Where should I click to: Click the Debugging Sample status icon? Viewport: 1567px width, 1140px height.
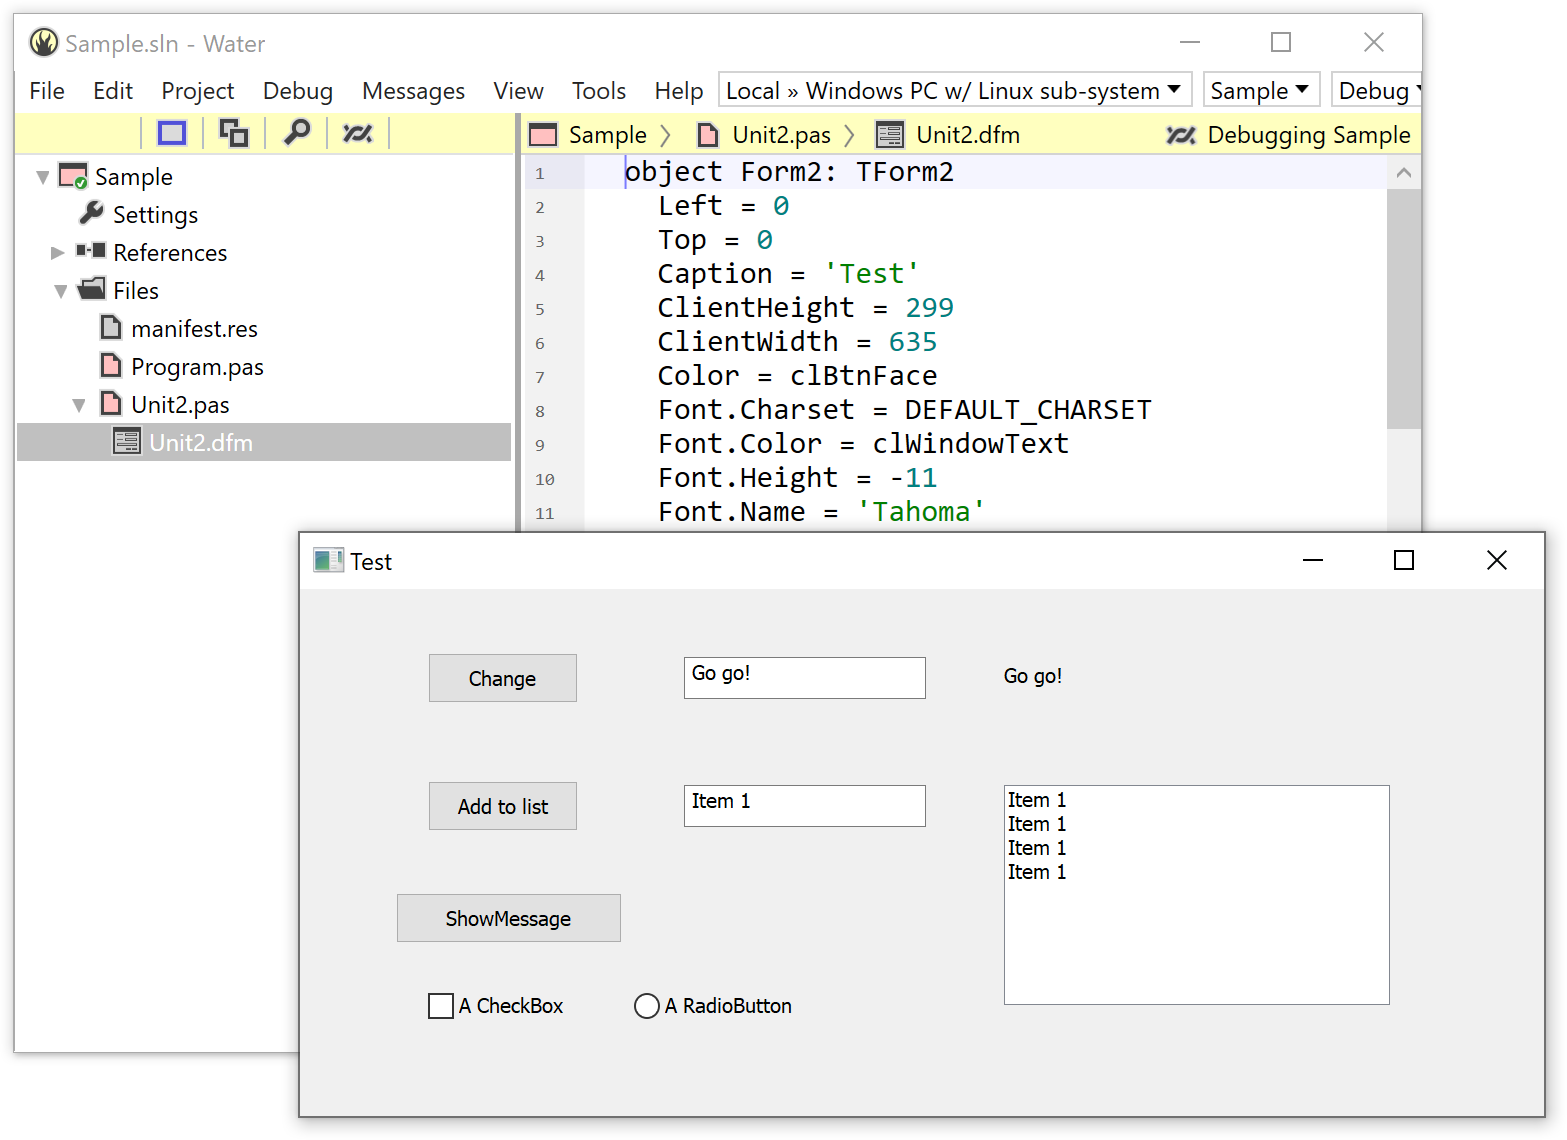1181,135
